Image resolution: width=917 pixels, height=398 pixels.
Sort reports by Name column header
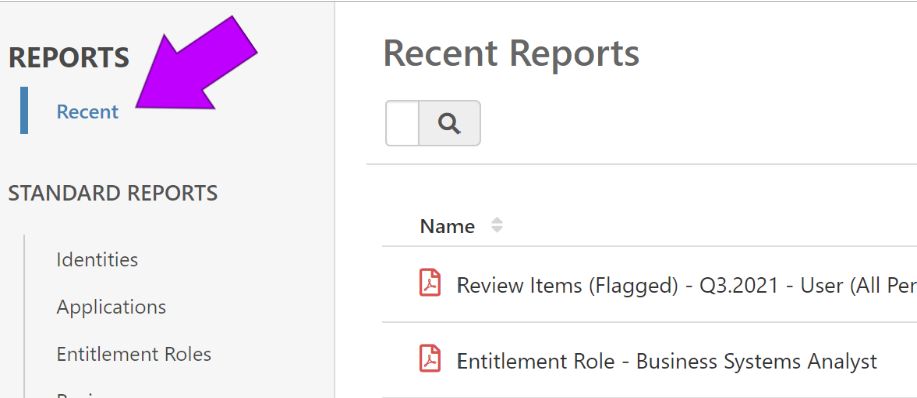click(x=447, y=226)
